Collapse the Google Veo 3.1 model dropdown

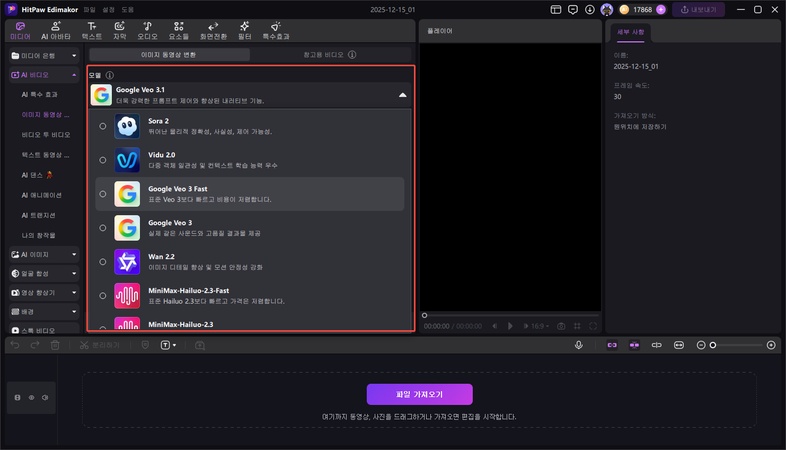pos(403,95)
